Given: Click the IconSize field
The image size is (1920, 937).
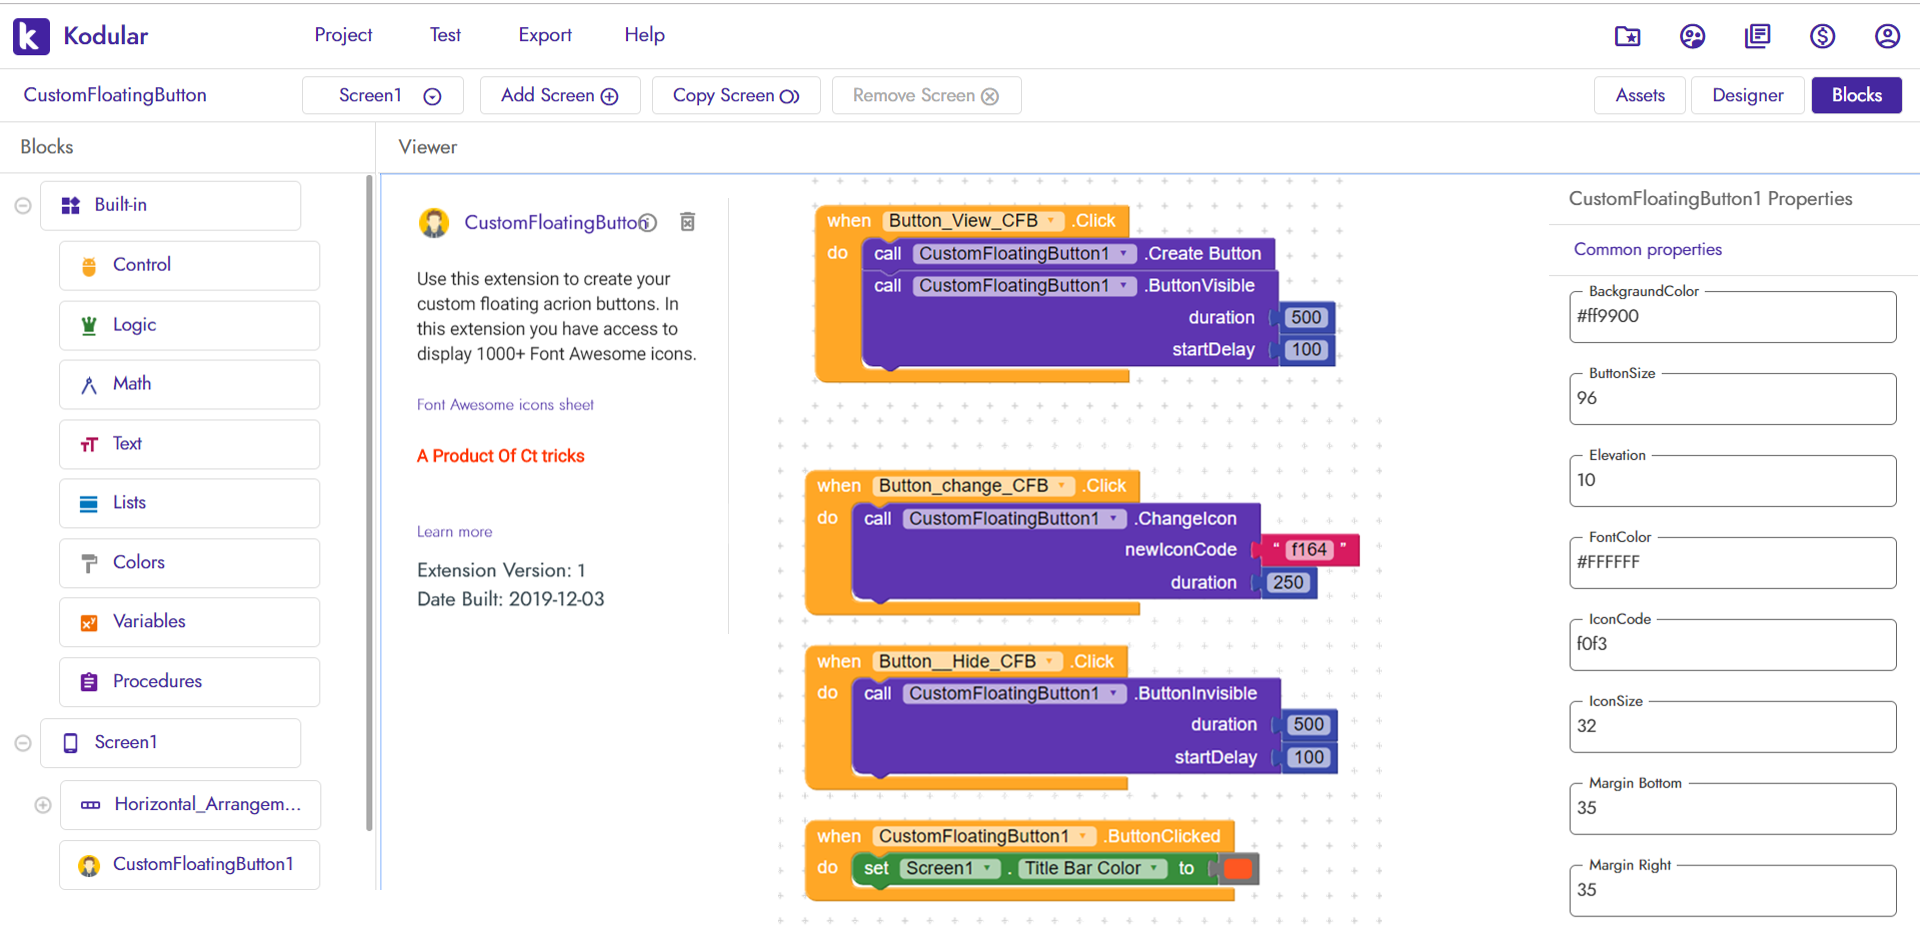Looking at the screenshot, I should 1732,727.
